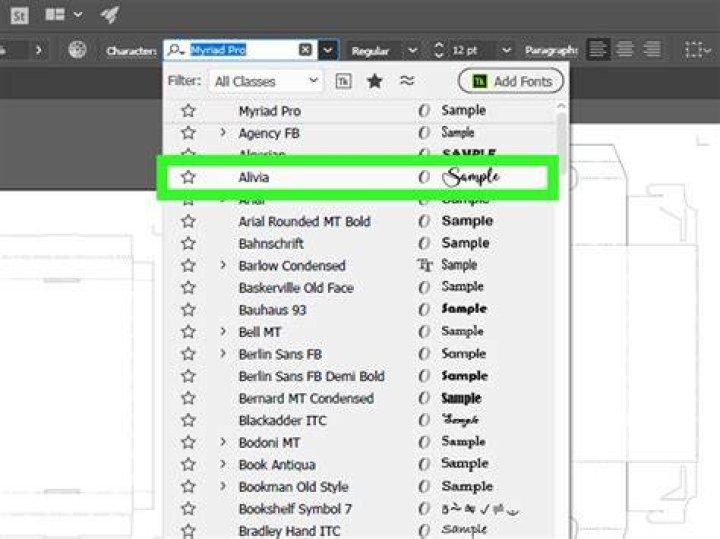This screenshot has height=539, width=720.
Task: Clear the font name field with X
Action: (x=305, y=50)
